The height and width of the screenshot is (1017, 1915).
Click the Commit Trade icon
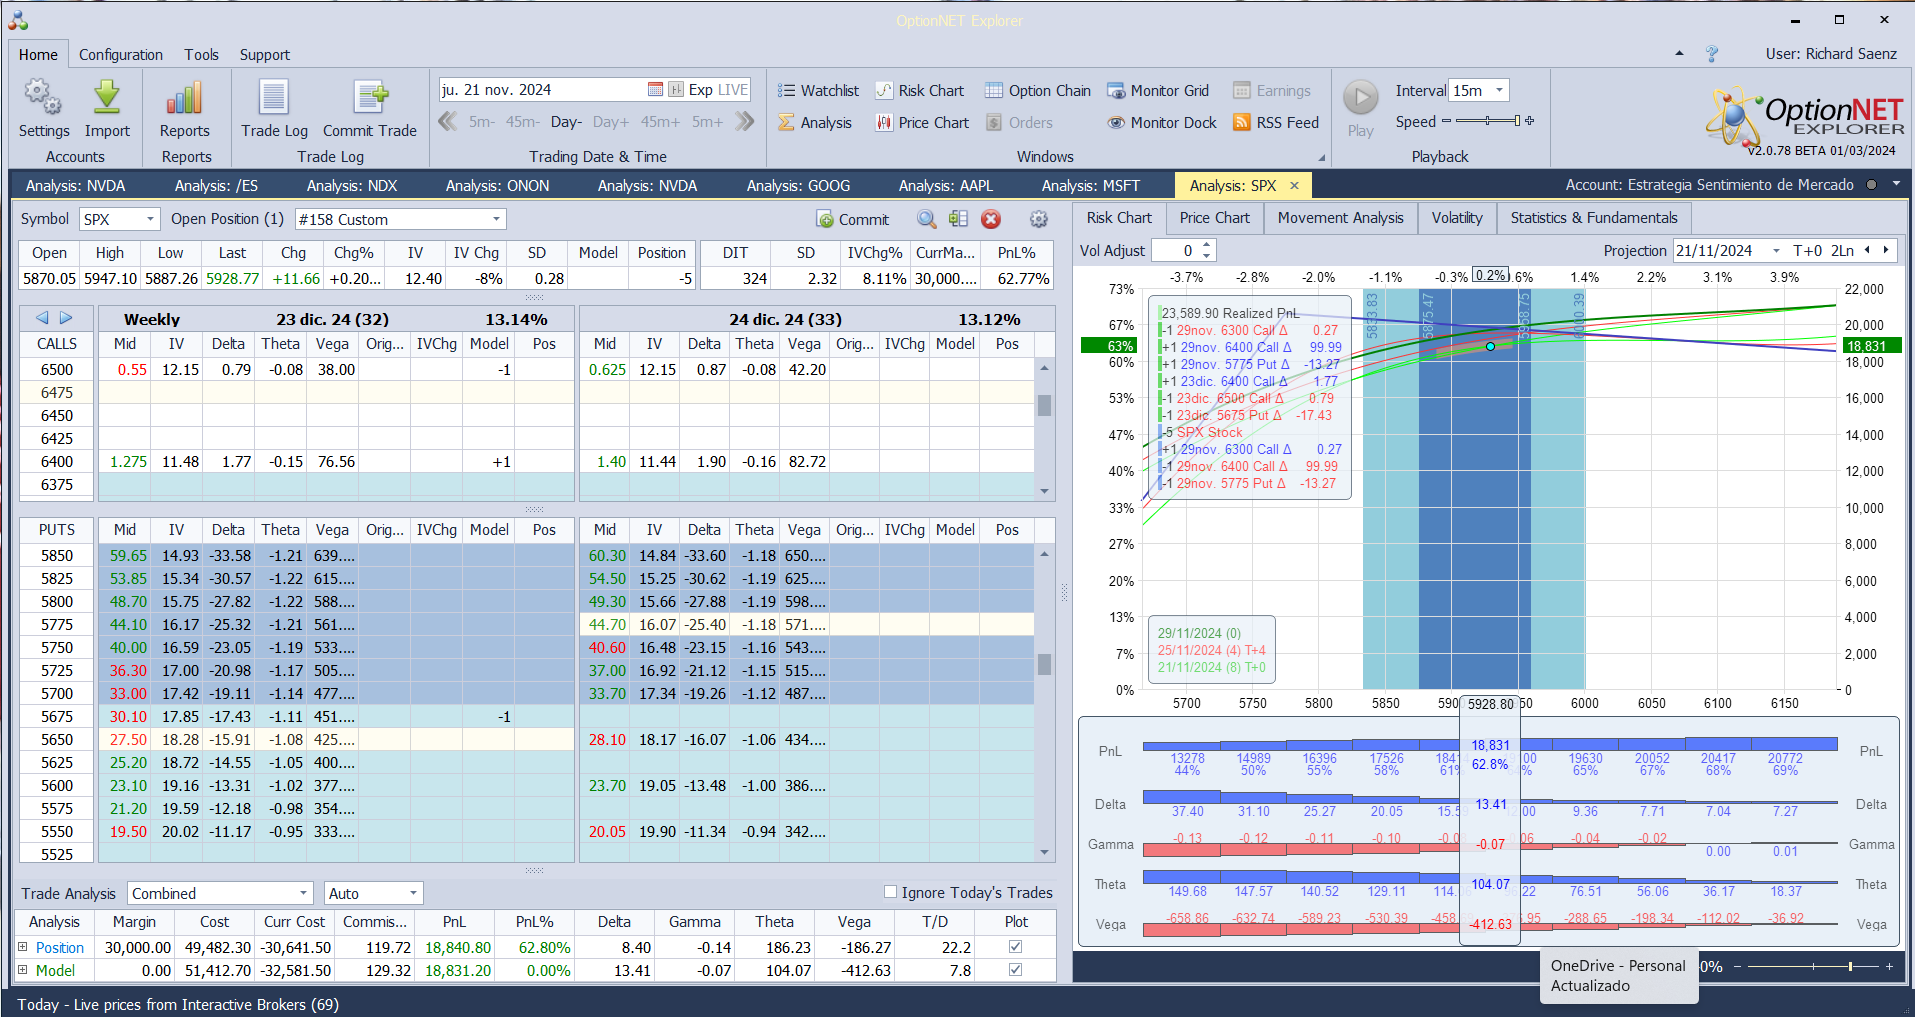[x=370, y=98]
